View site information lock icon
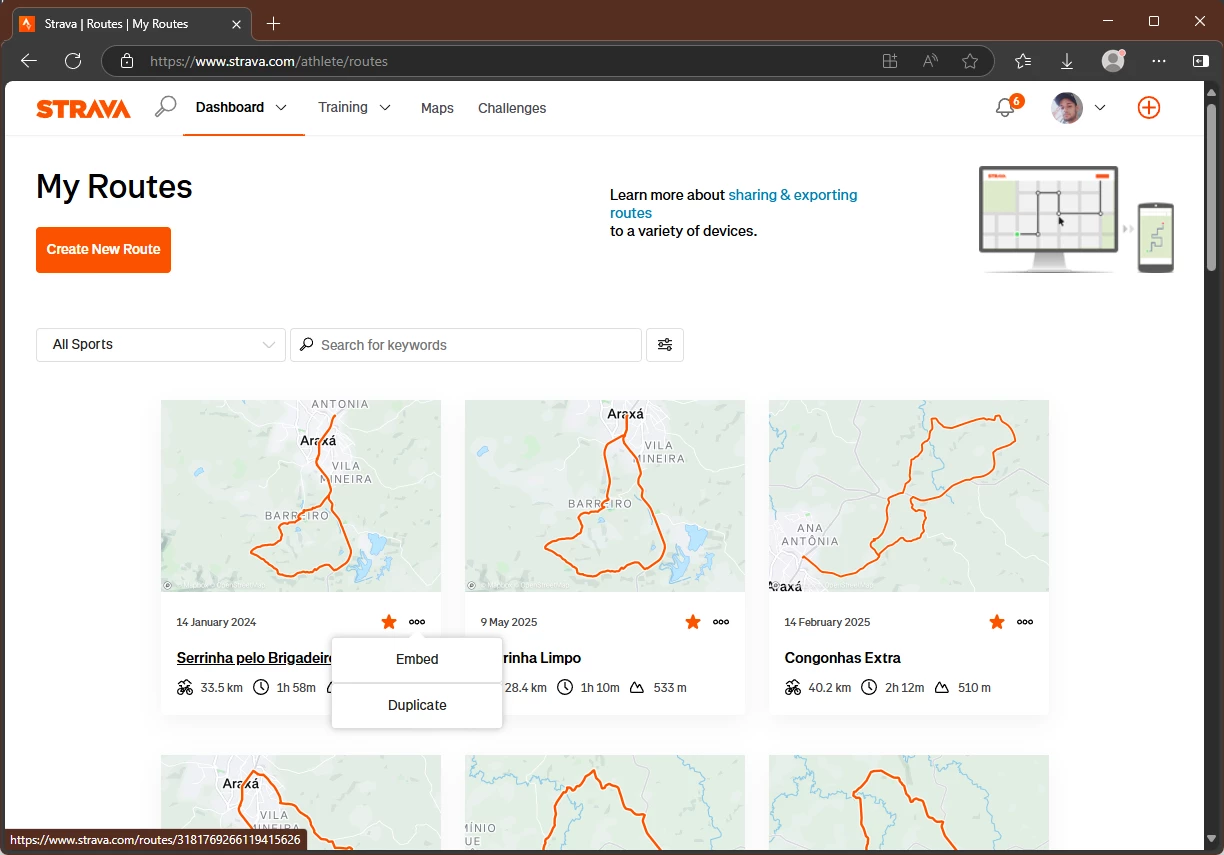 coord(127,61)
